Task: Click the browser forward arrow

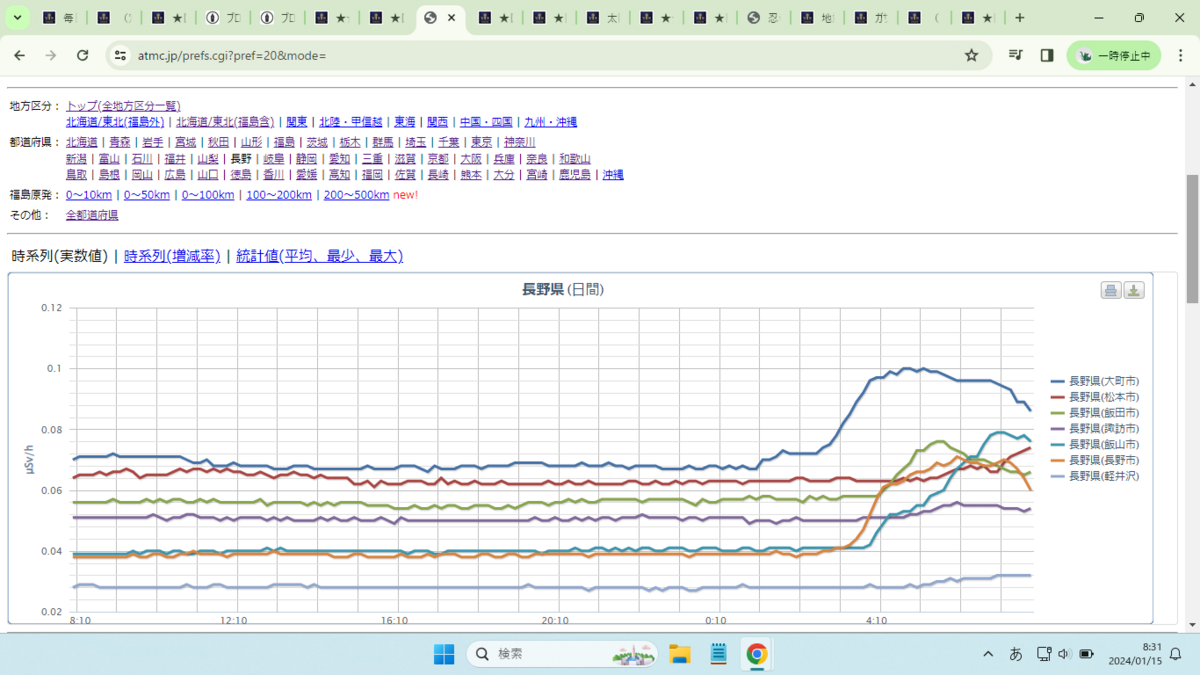Action: (51, 56)
